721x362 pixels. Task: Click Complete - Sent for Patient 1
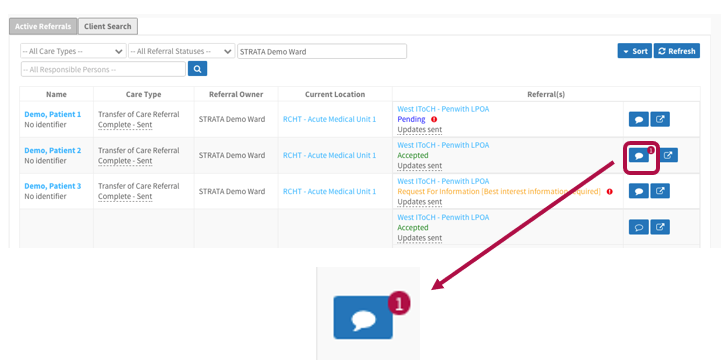coord(125,125)
